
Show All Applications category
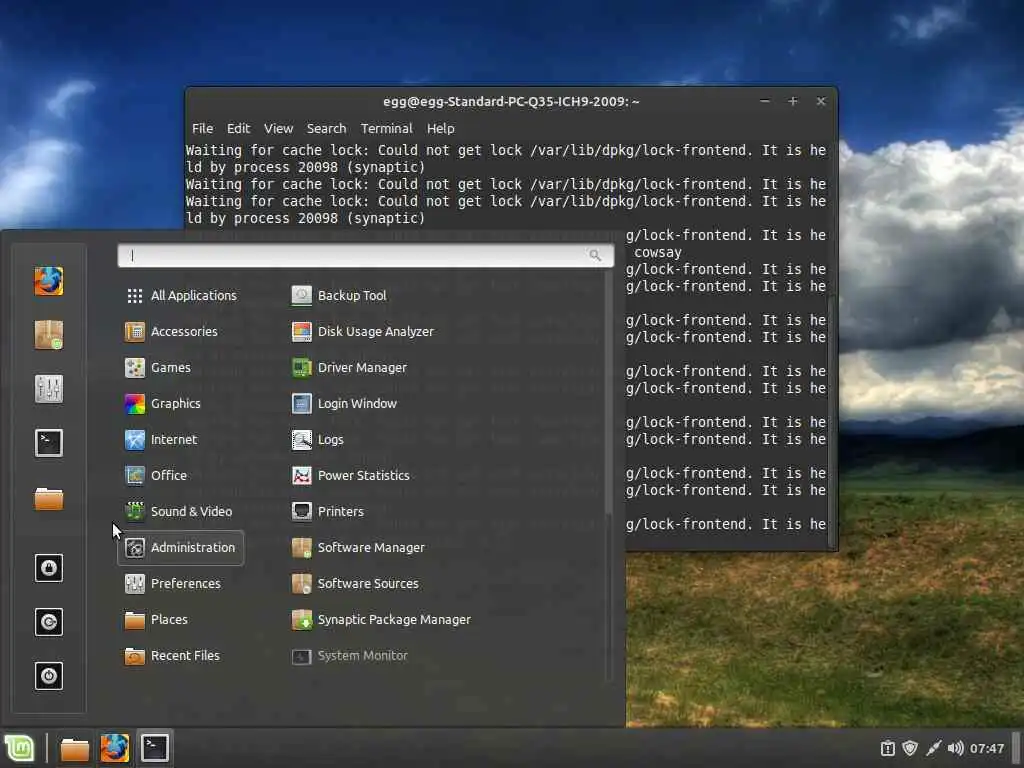(181, 296)
